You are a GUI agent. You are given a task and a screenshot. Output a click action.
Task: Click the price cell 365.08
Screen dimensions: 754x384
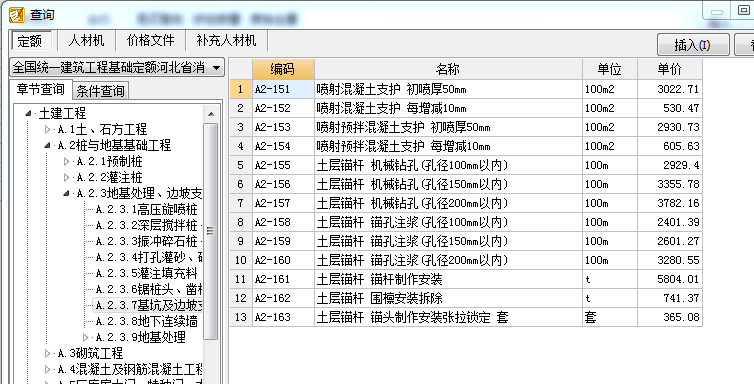coord(669,317)
